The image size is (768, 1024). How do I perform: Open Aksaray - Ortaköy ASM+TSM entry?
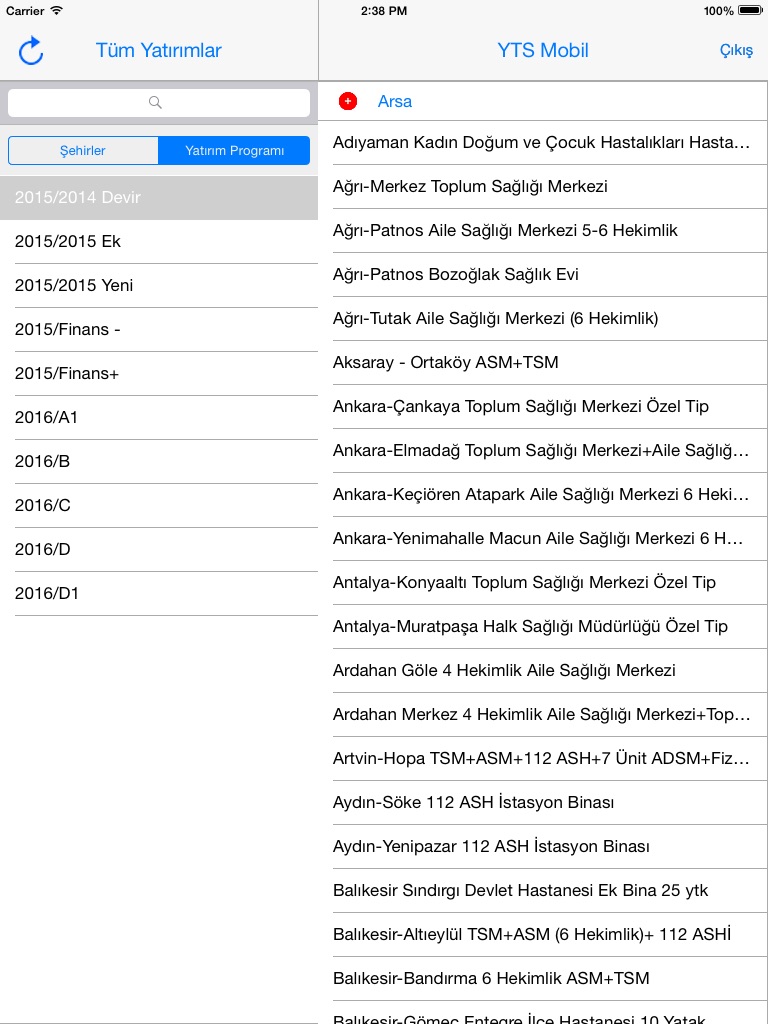(x=543, y=362)
